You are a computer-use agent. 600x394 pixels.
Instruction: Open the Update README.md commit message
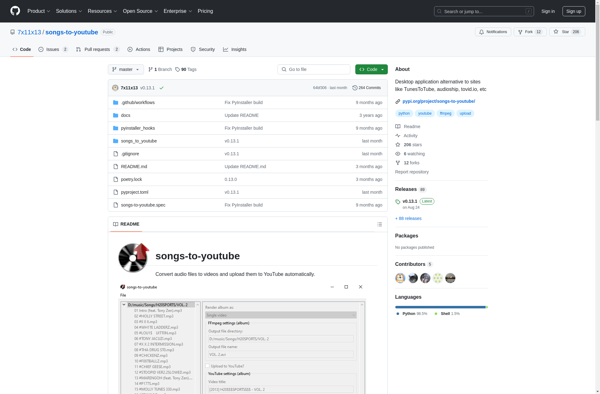(245, 166)
